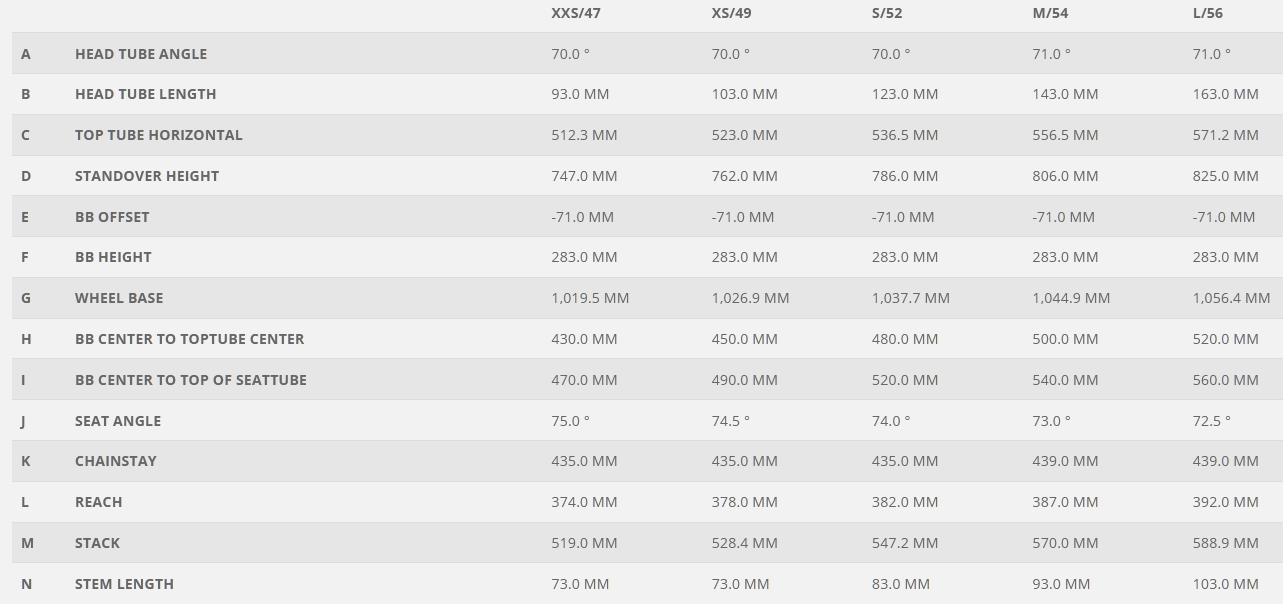Viewport: 1283px width, 604px height.
Task: Select the XS/49 size column header
Action: click(x=731, y=13)
